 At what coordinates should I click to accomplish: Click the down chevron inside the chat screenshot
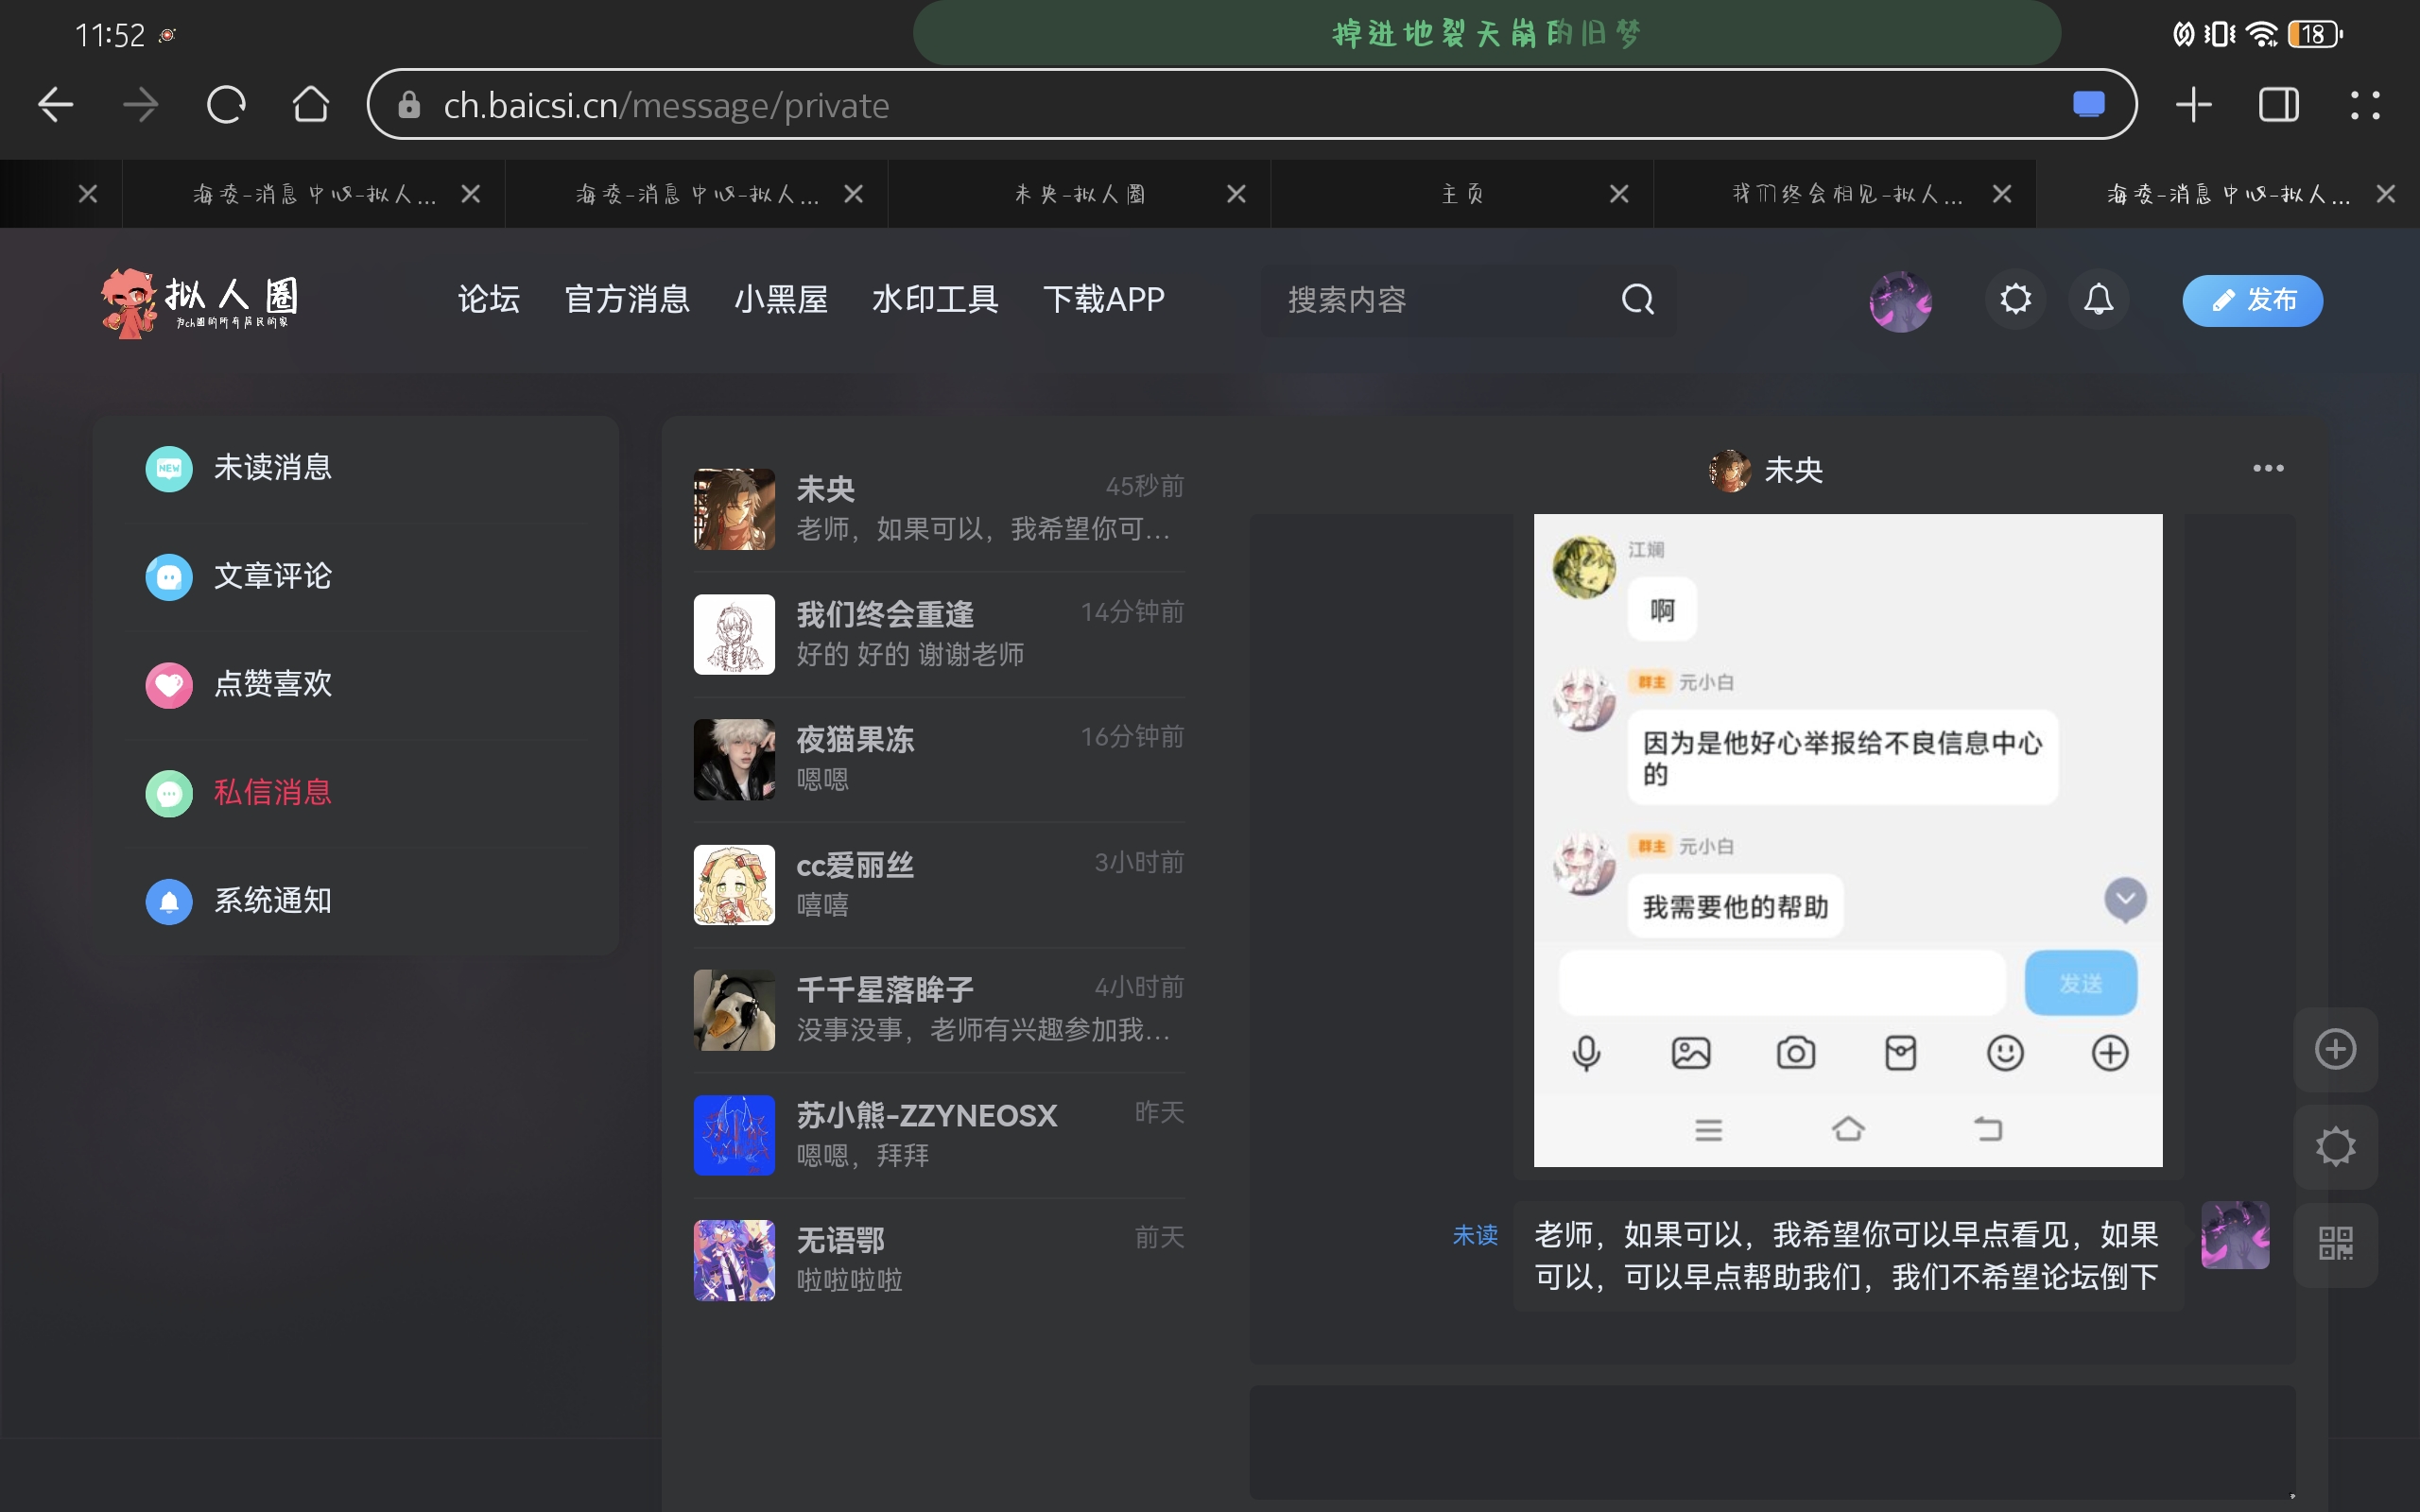coord(2125,899)
